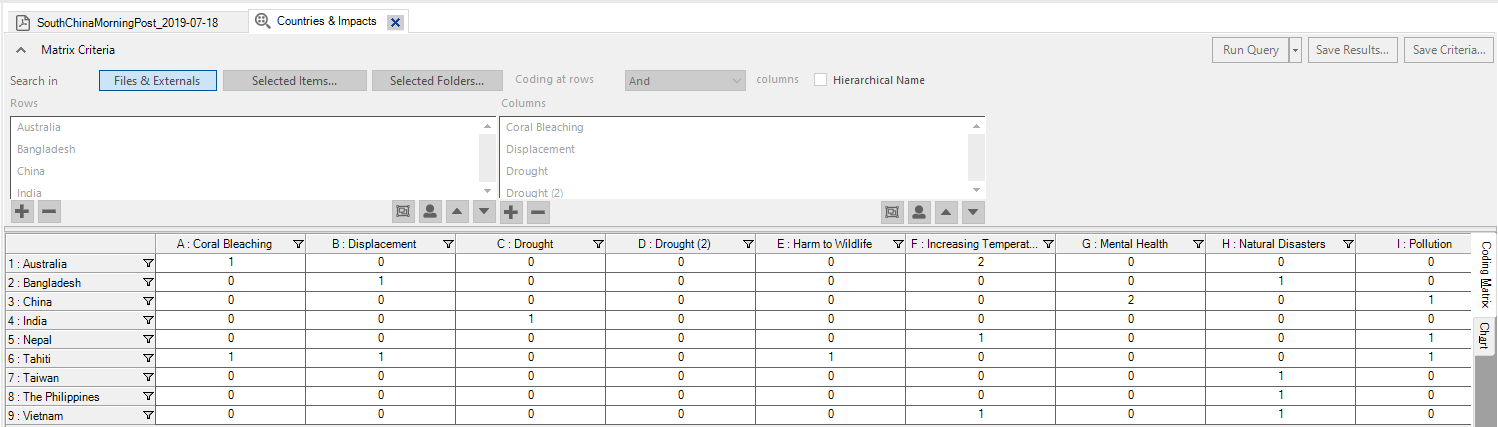Click the Selected Items button
This screenshot has height=427, width=1498.
(294, 81)
